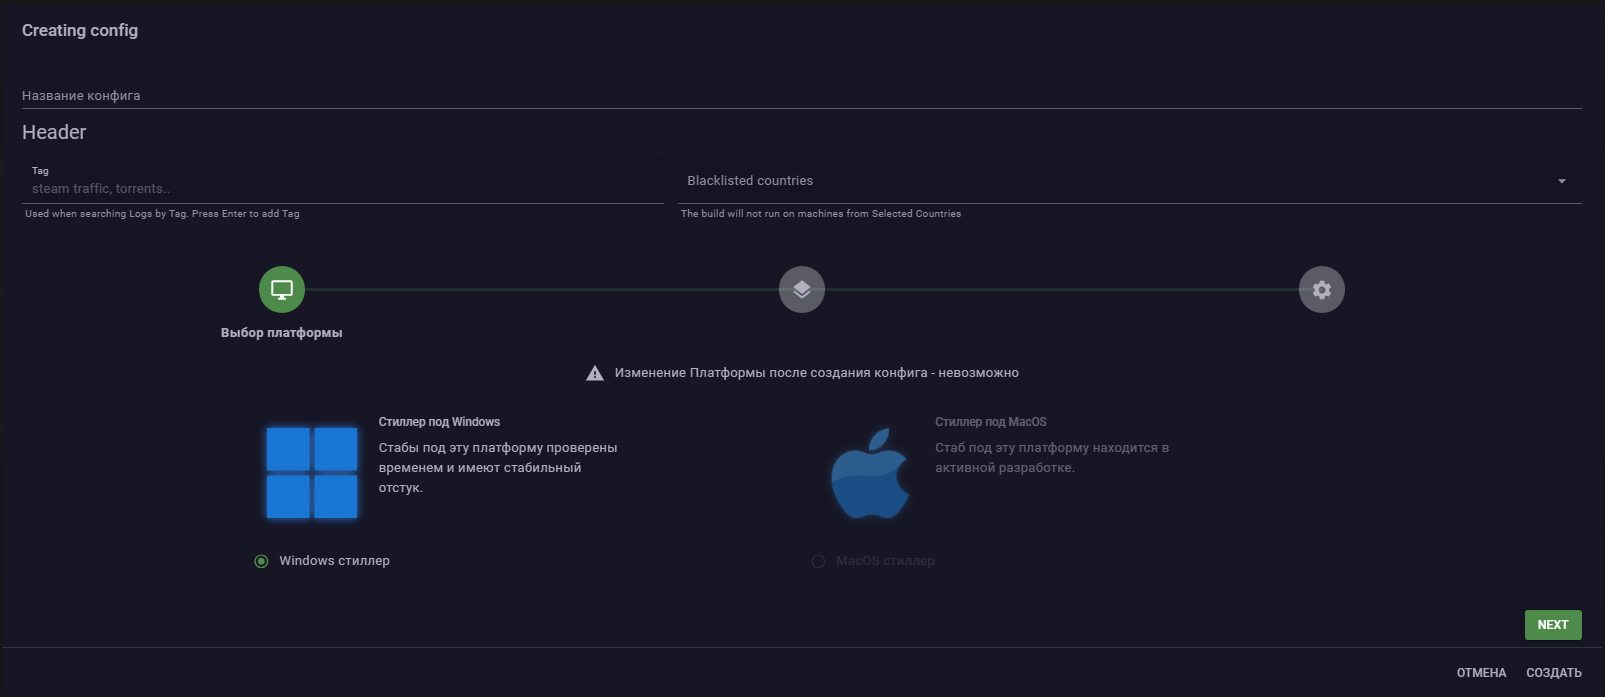
Task: Click the Стиллер под MacOS heading
Action: click(x=990, y=422)
